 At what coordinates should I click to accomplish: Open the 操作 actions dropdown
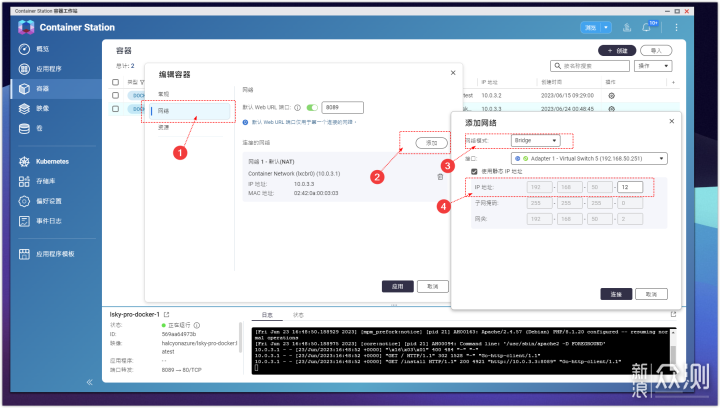tap(653, 66)
